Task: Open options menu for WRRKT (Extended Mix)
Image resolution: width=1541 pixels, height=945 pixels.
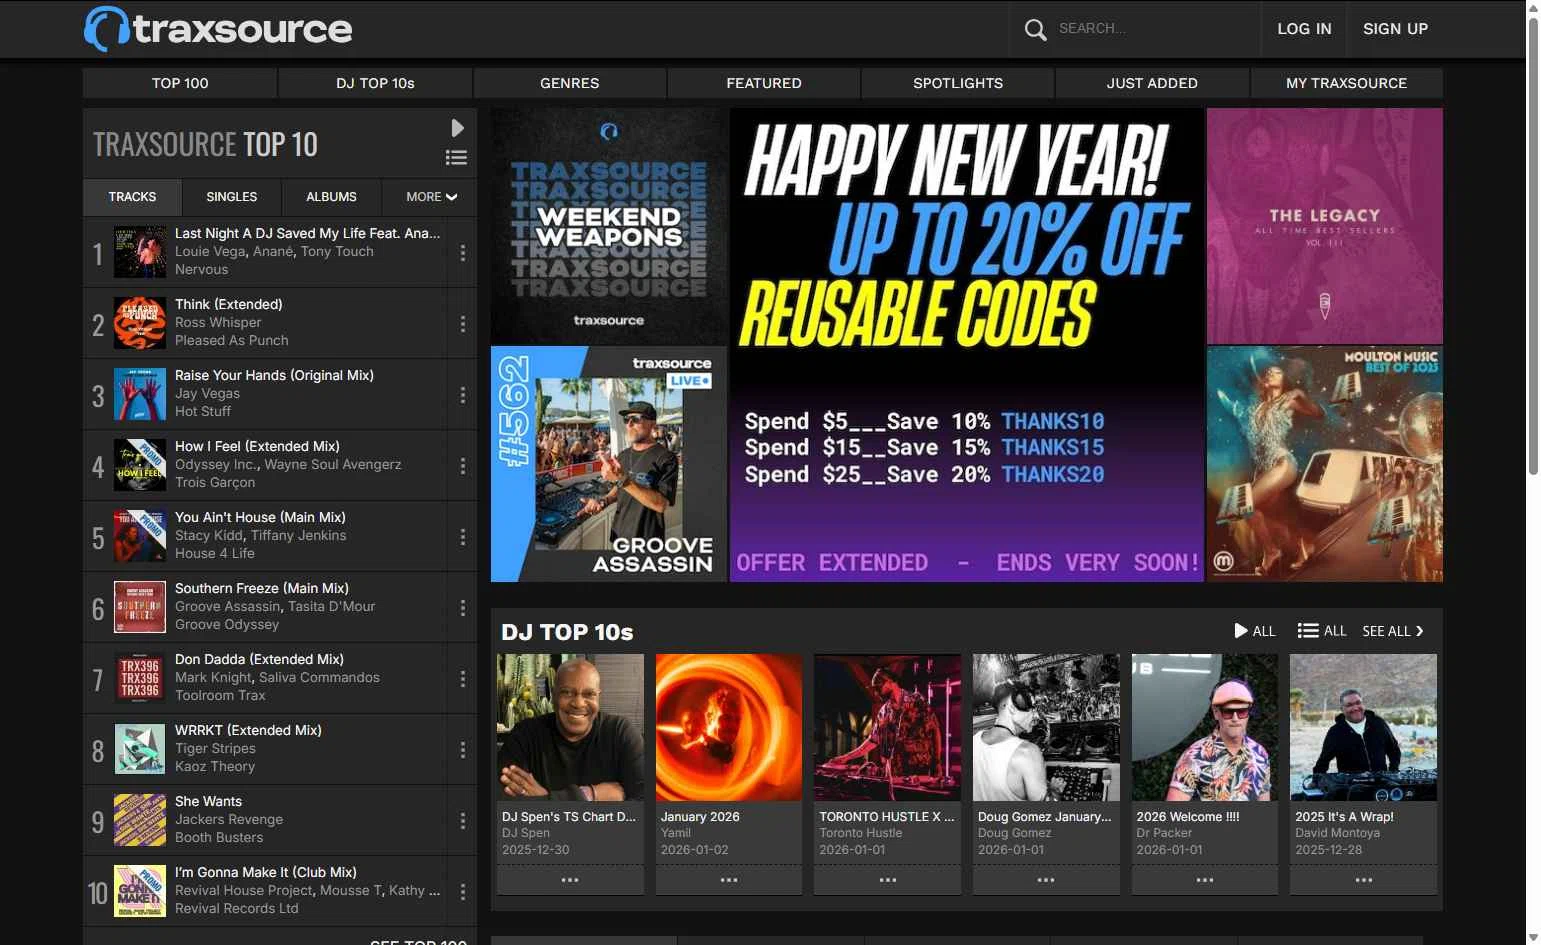Action: coord(462,750)
